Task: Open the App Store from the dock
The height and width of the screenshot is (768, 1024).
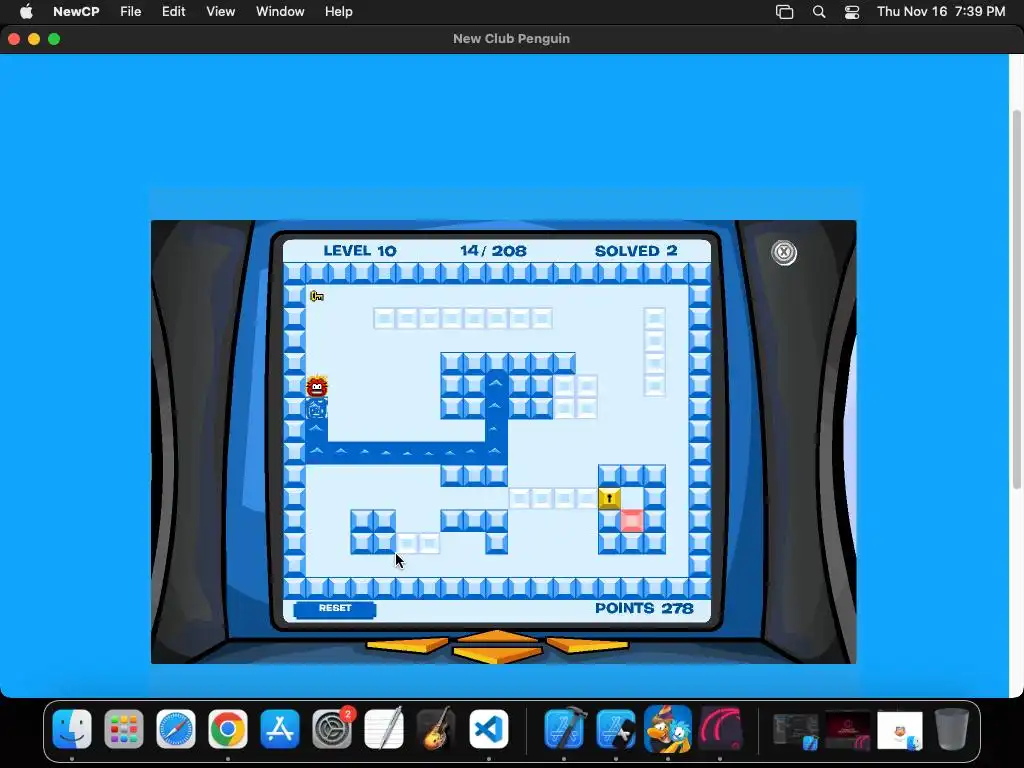Action: (x=280, y=729)
